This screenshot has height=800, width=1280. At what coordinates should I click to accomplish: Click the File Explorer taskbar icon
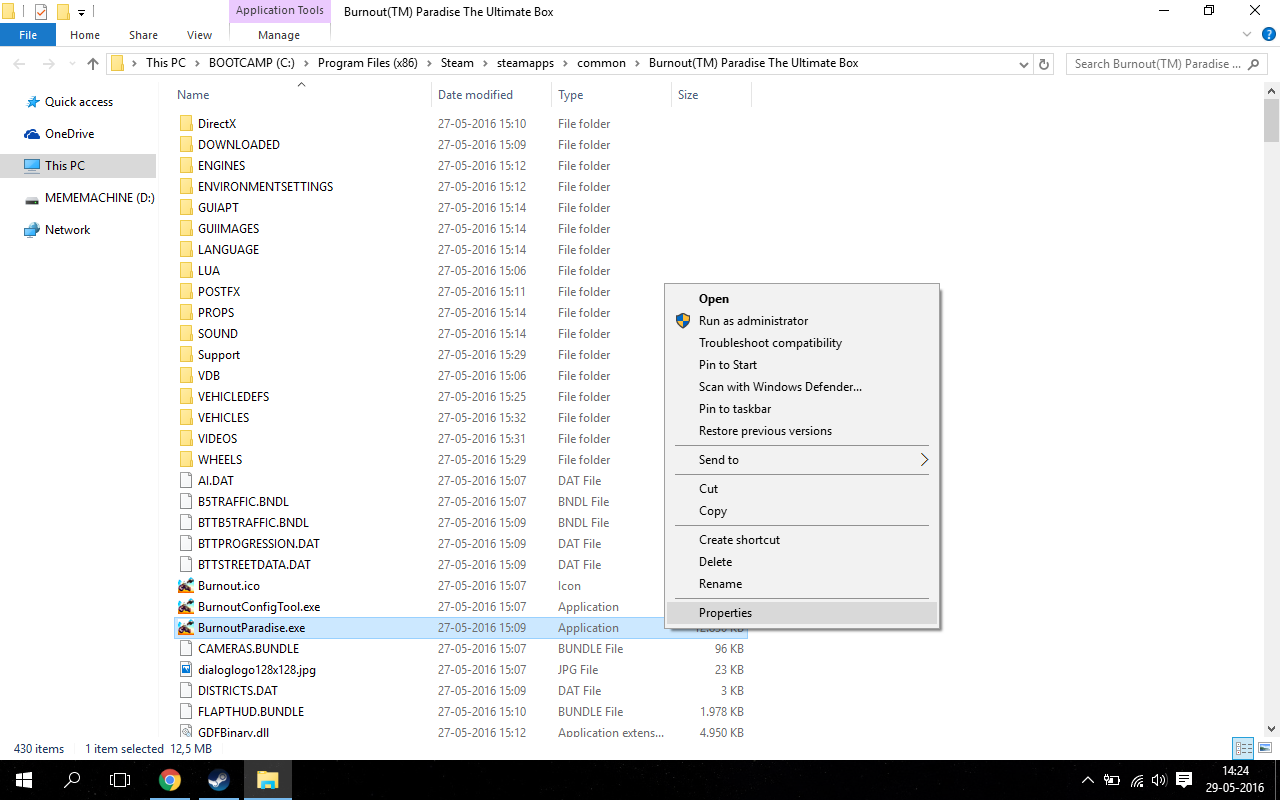[x=267, y=780]
